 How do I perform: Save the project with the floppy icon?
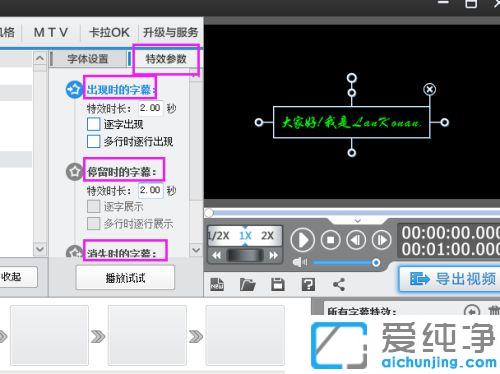278,284
